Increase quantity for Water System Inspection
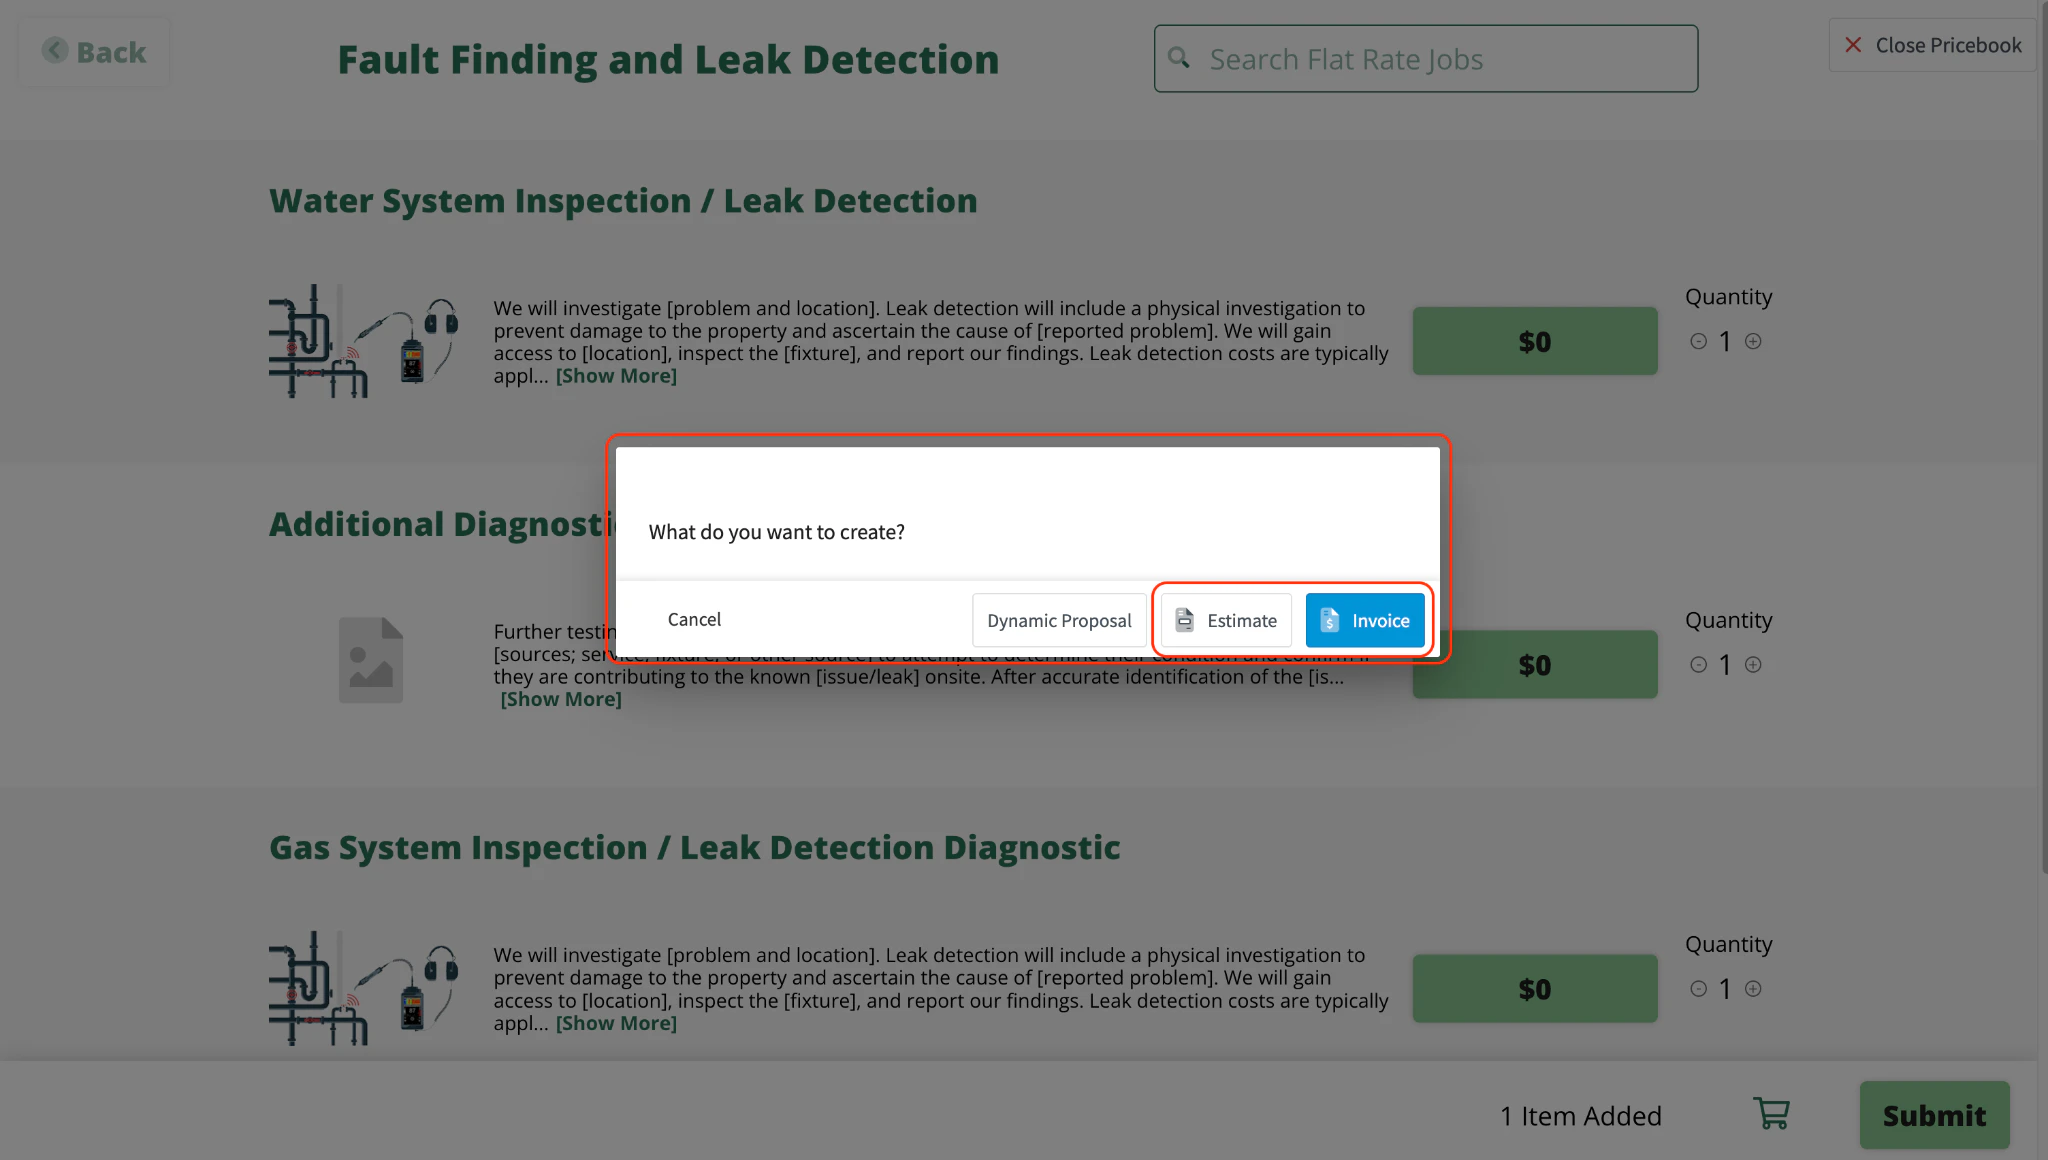Viewport: 2048px width, 1160px height. tap(1753, 341)
